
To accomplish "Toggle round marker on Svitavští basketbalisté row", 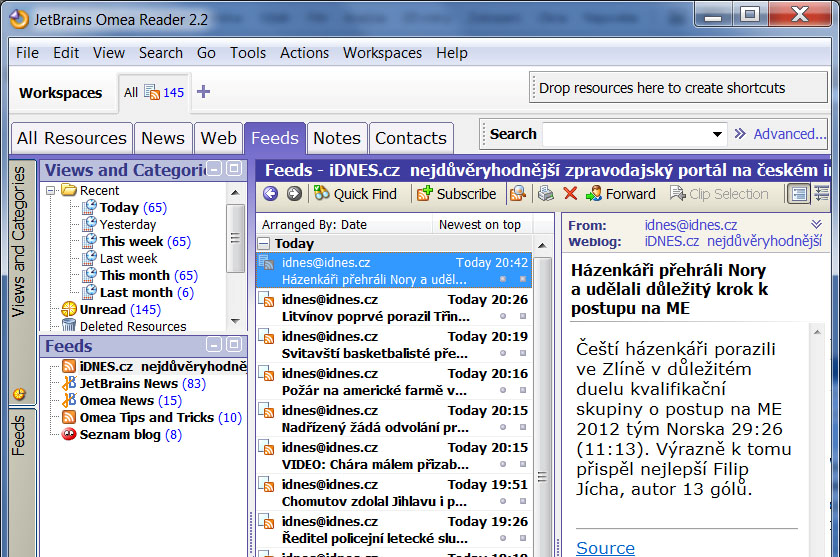I will [503, 353].
